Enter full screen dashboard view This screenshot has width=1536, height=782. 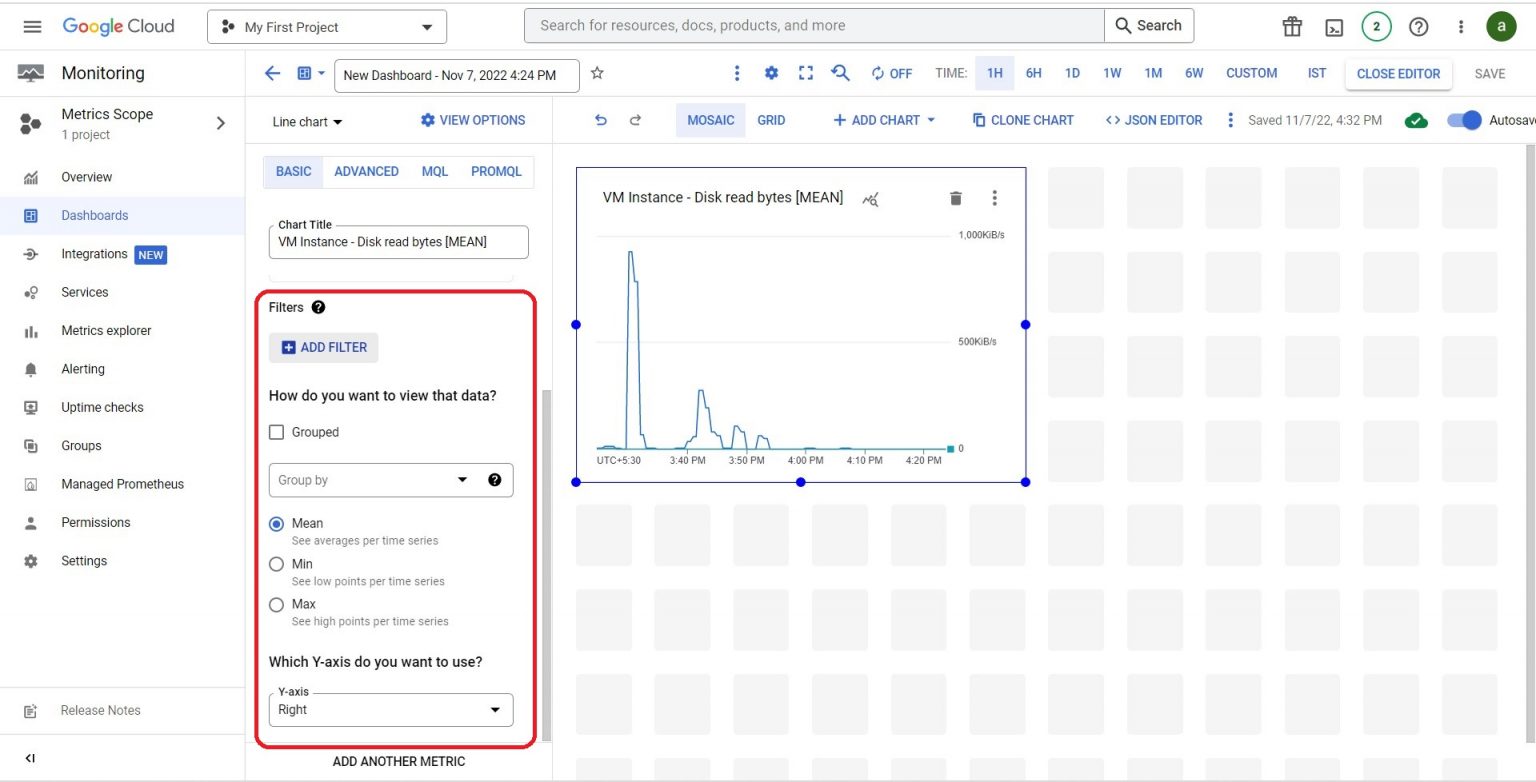pyautogui.click(x=805, y=74)
